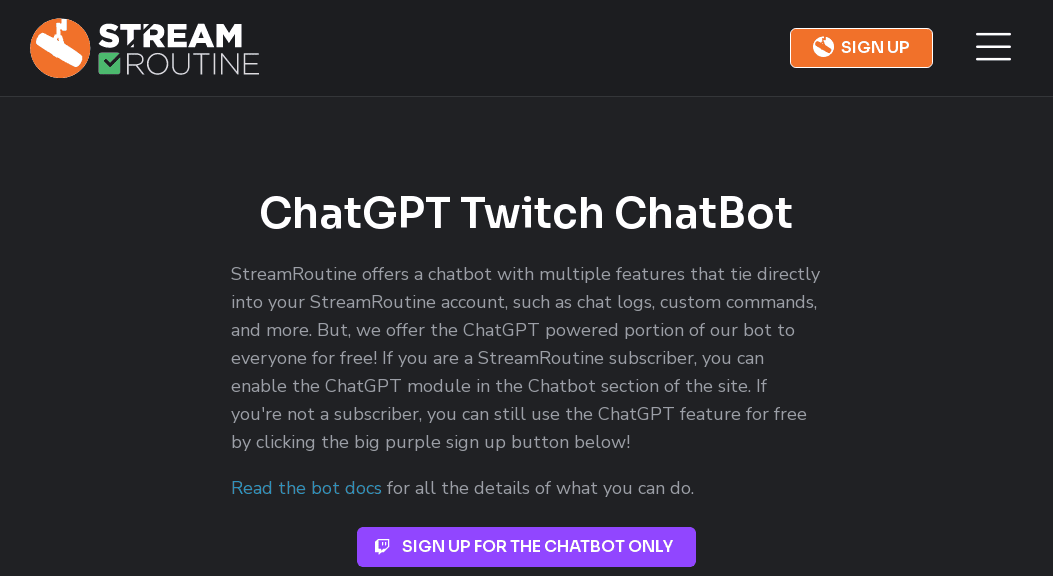Open the Read the bot docs link
Screen dimensions: 1053x576
click(x=306, y=488)
